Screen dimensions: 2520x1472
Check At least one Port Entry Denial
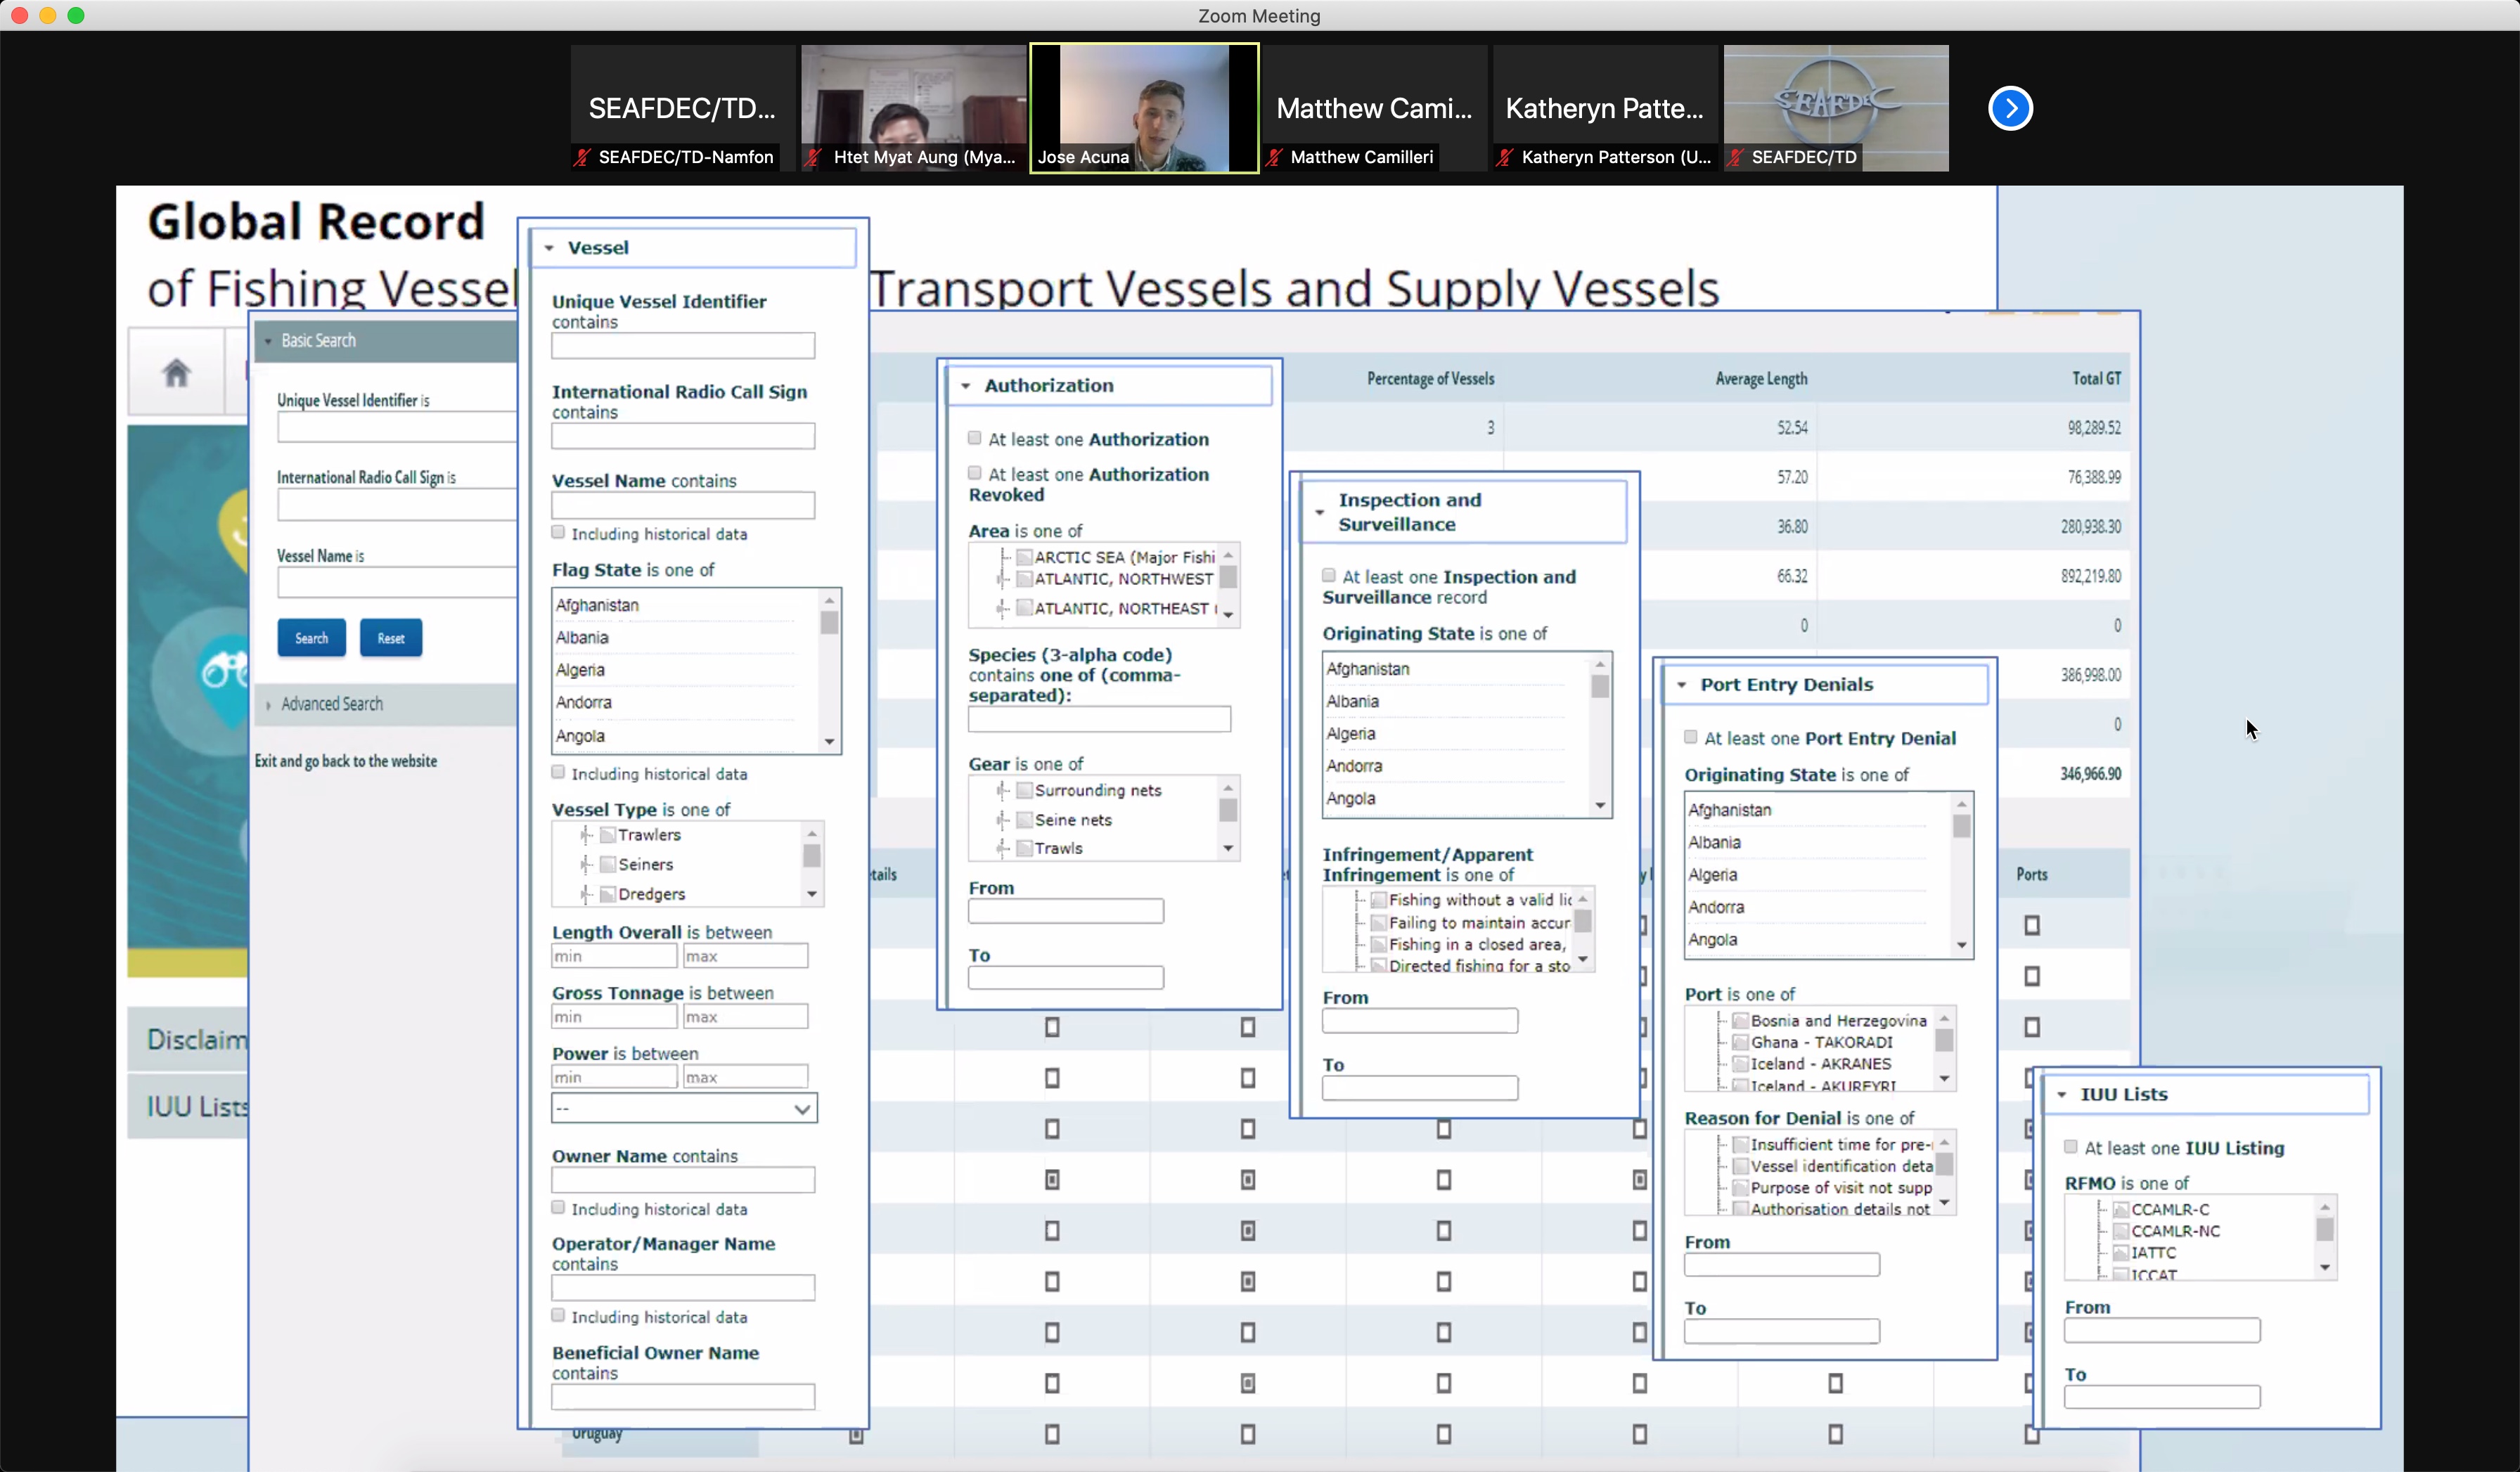pyautogui.click(x=1691, y=738)
